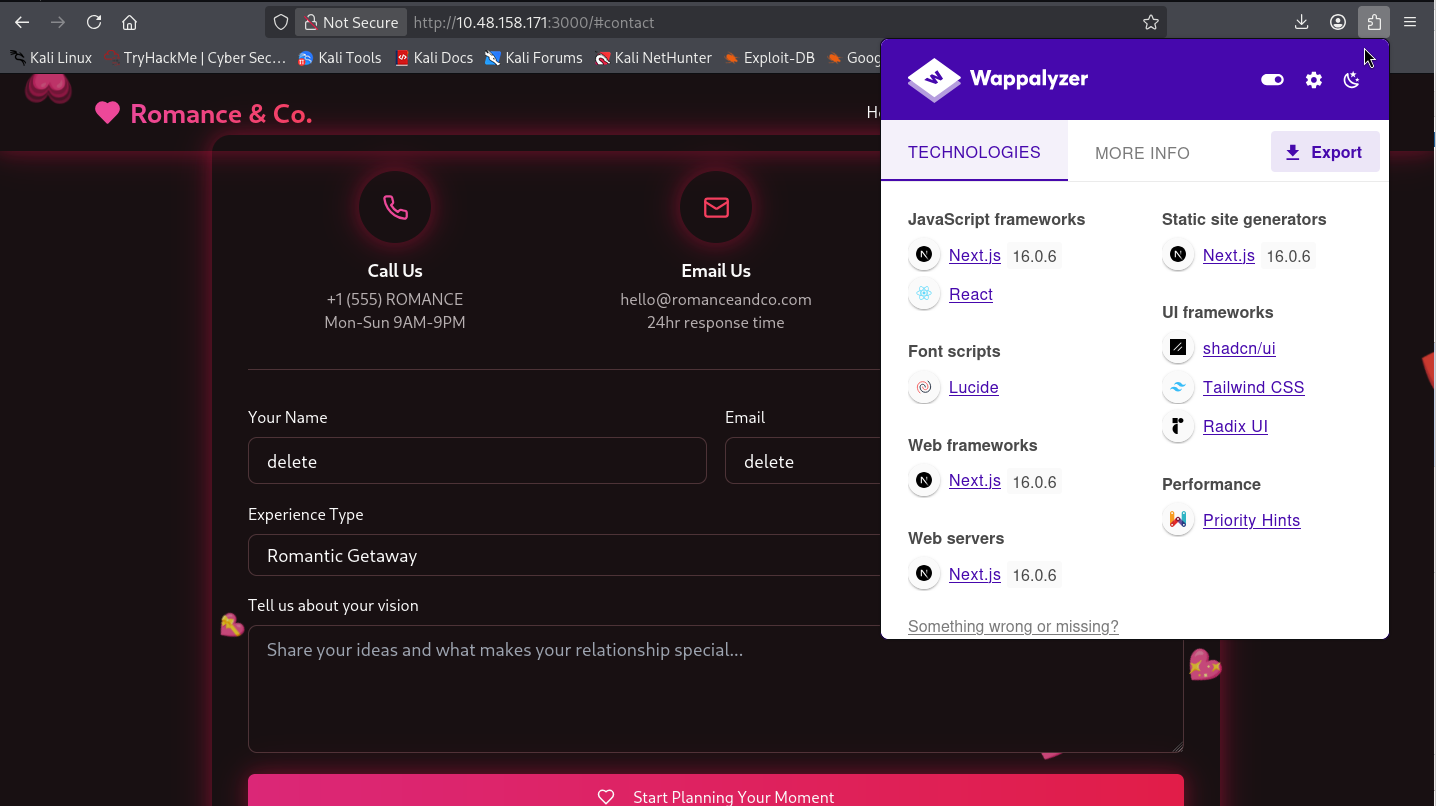Screen dimensions: 1436x806
Task: Open Firefox account profile menu
Action: pos(1338,22)
